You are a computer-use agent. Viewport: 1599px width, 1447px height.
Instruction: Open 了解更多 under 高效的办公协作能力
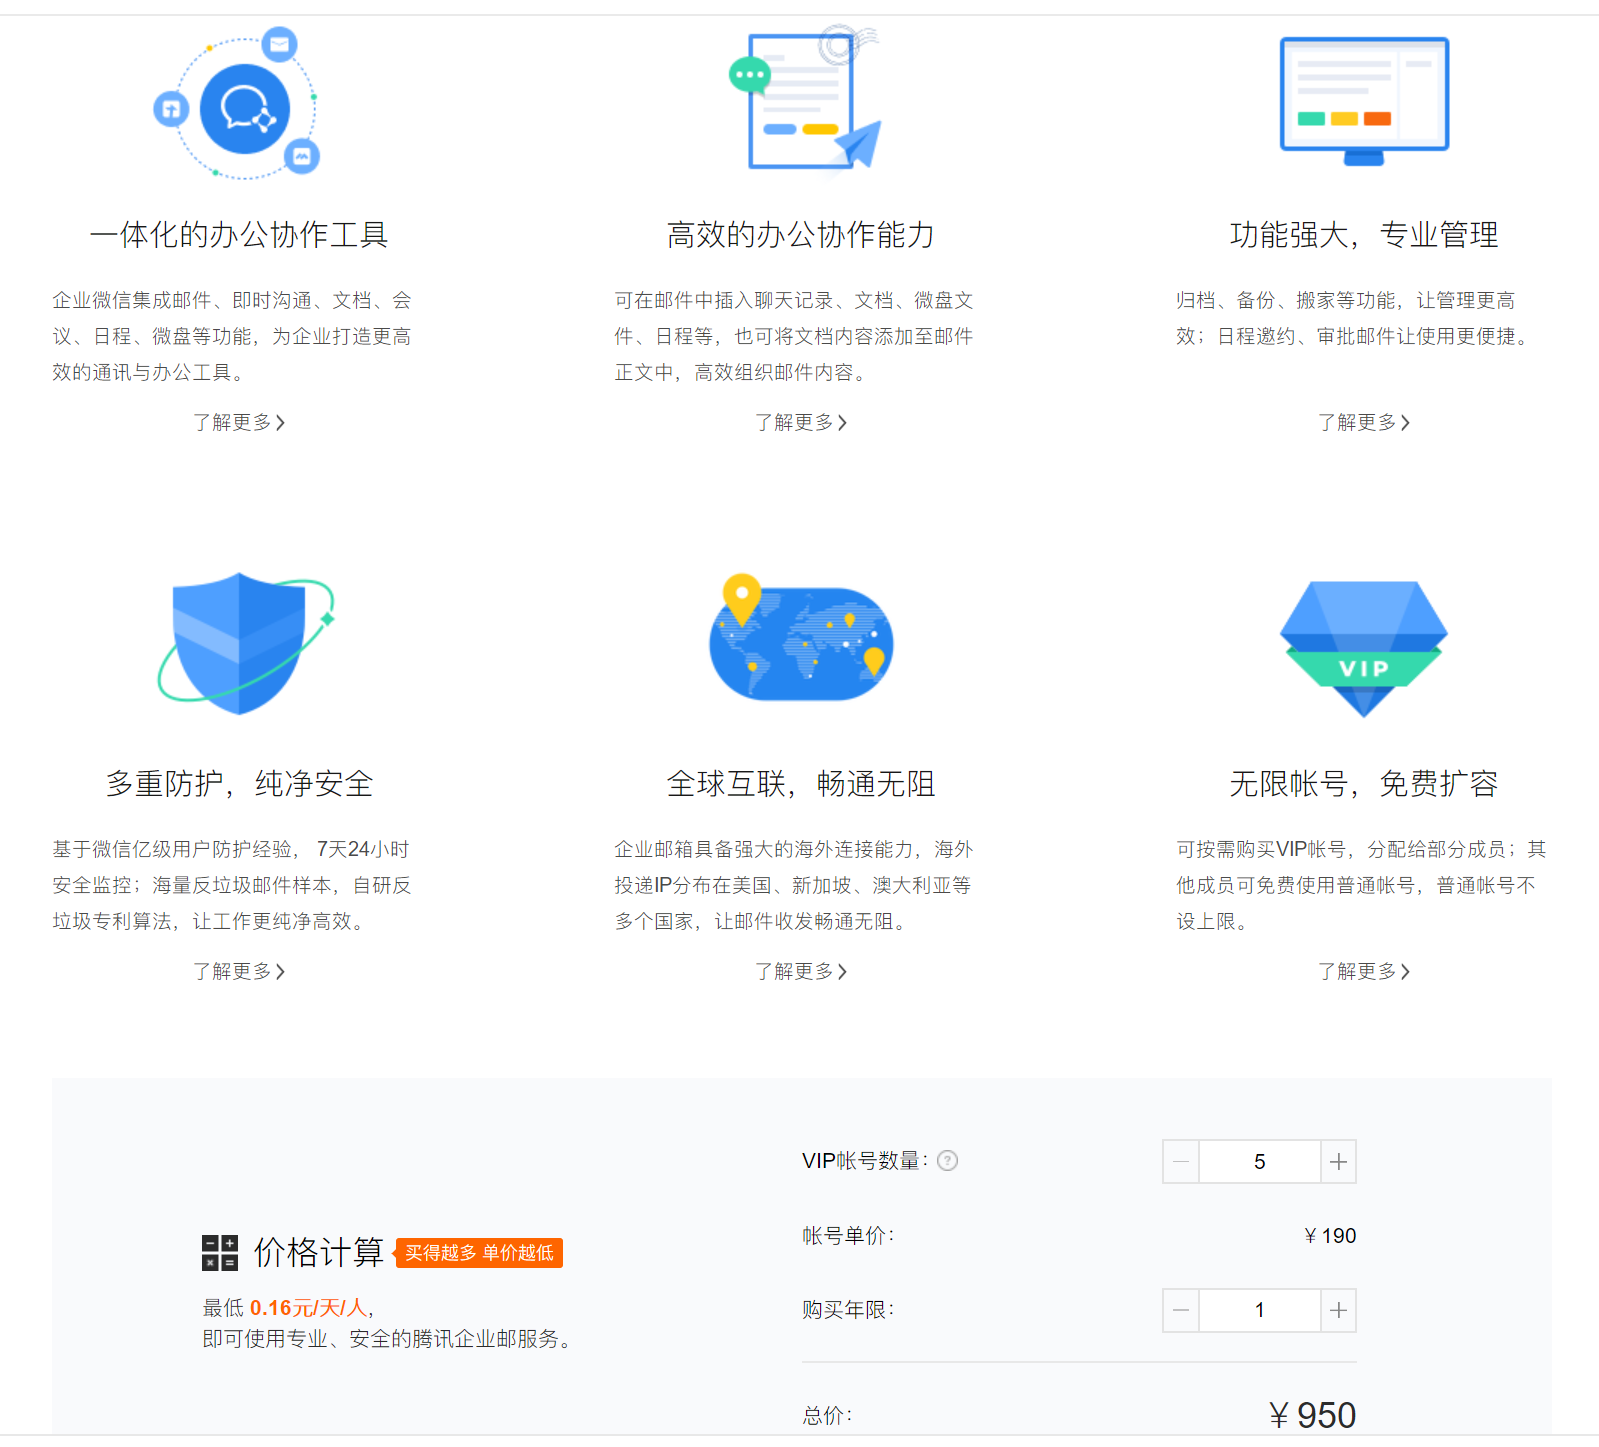tap(801, 422)
